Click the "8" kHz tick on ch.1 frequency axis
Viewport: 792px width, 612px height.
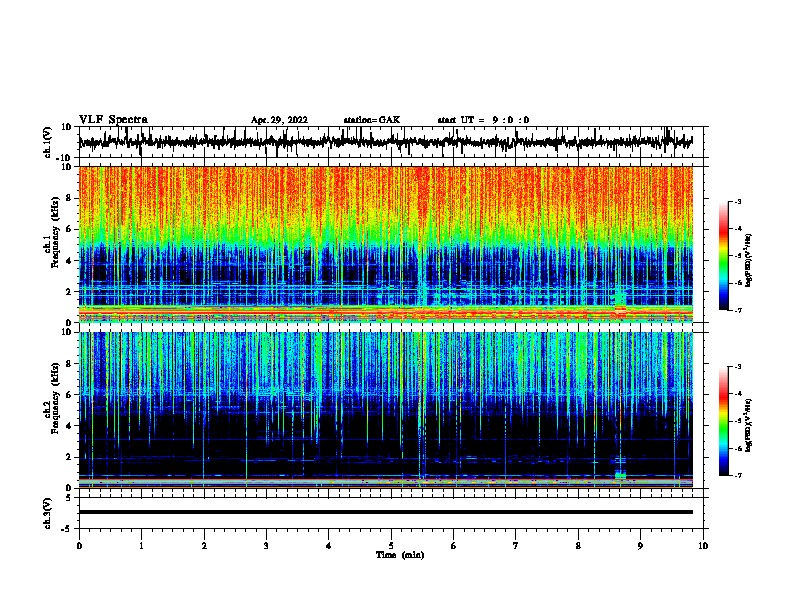(69, 198)
